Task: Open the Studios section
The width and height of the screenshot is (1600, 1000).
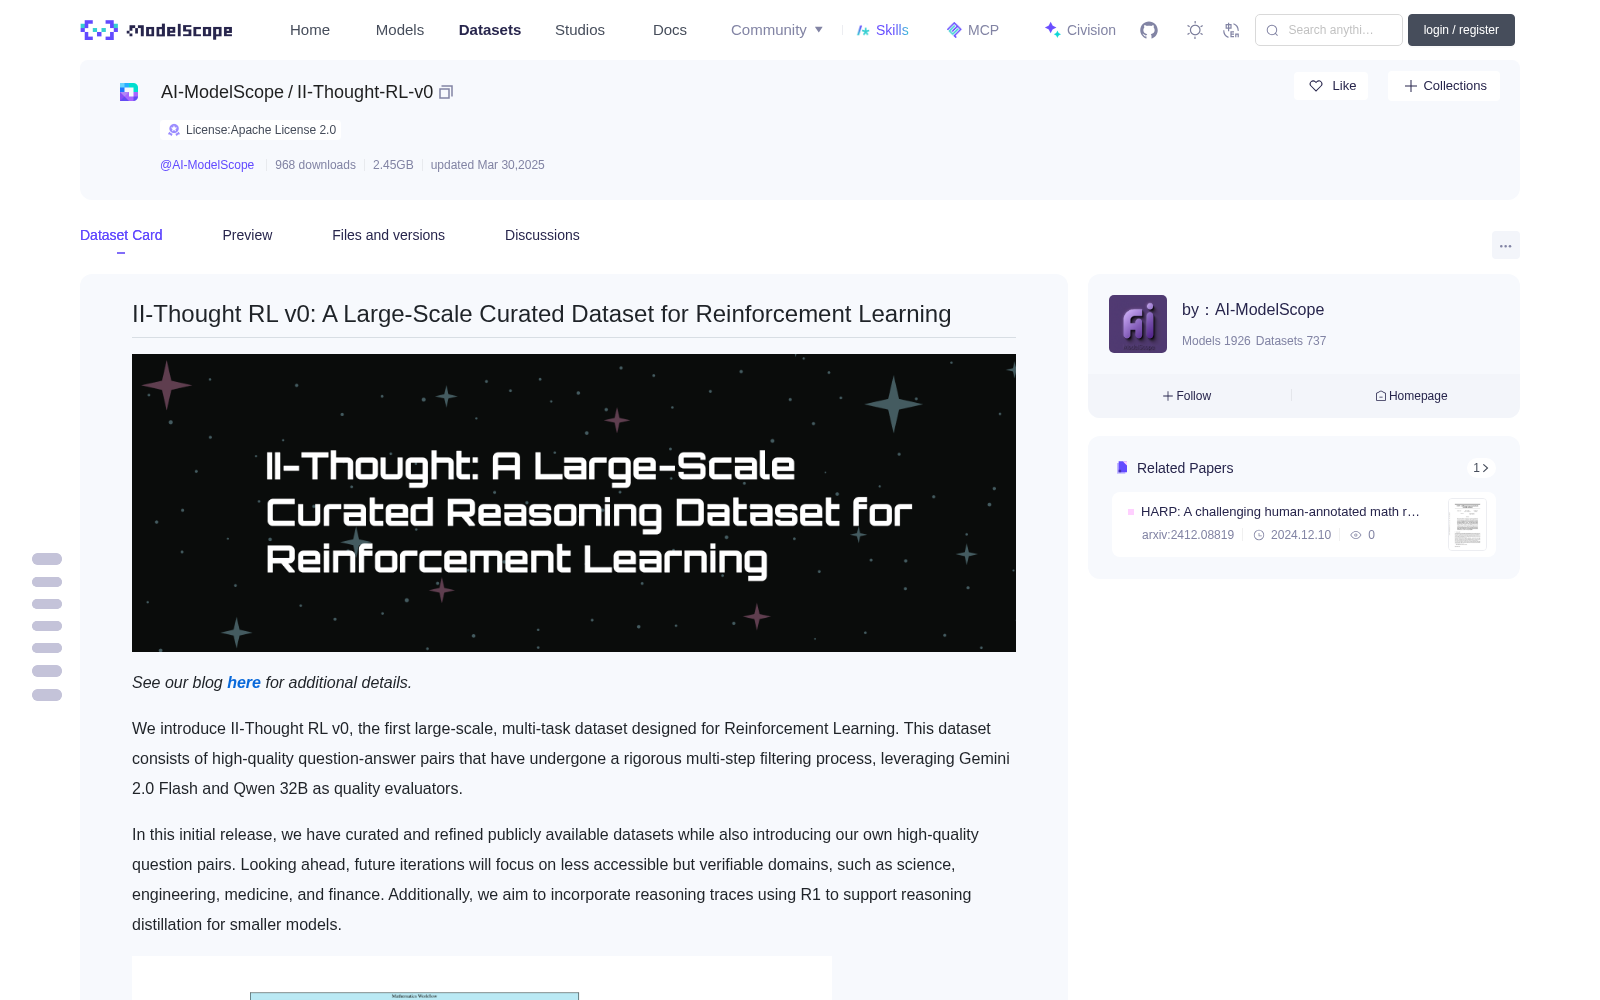Action: tap(580, 30)
